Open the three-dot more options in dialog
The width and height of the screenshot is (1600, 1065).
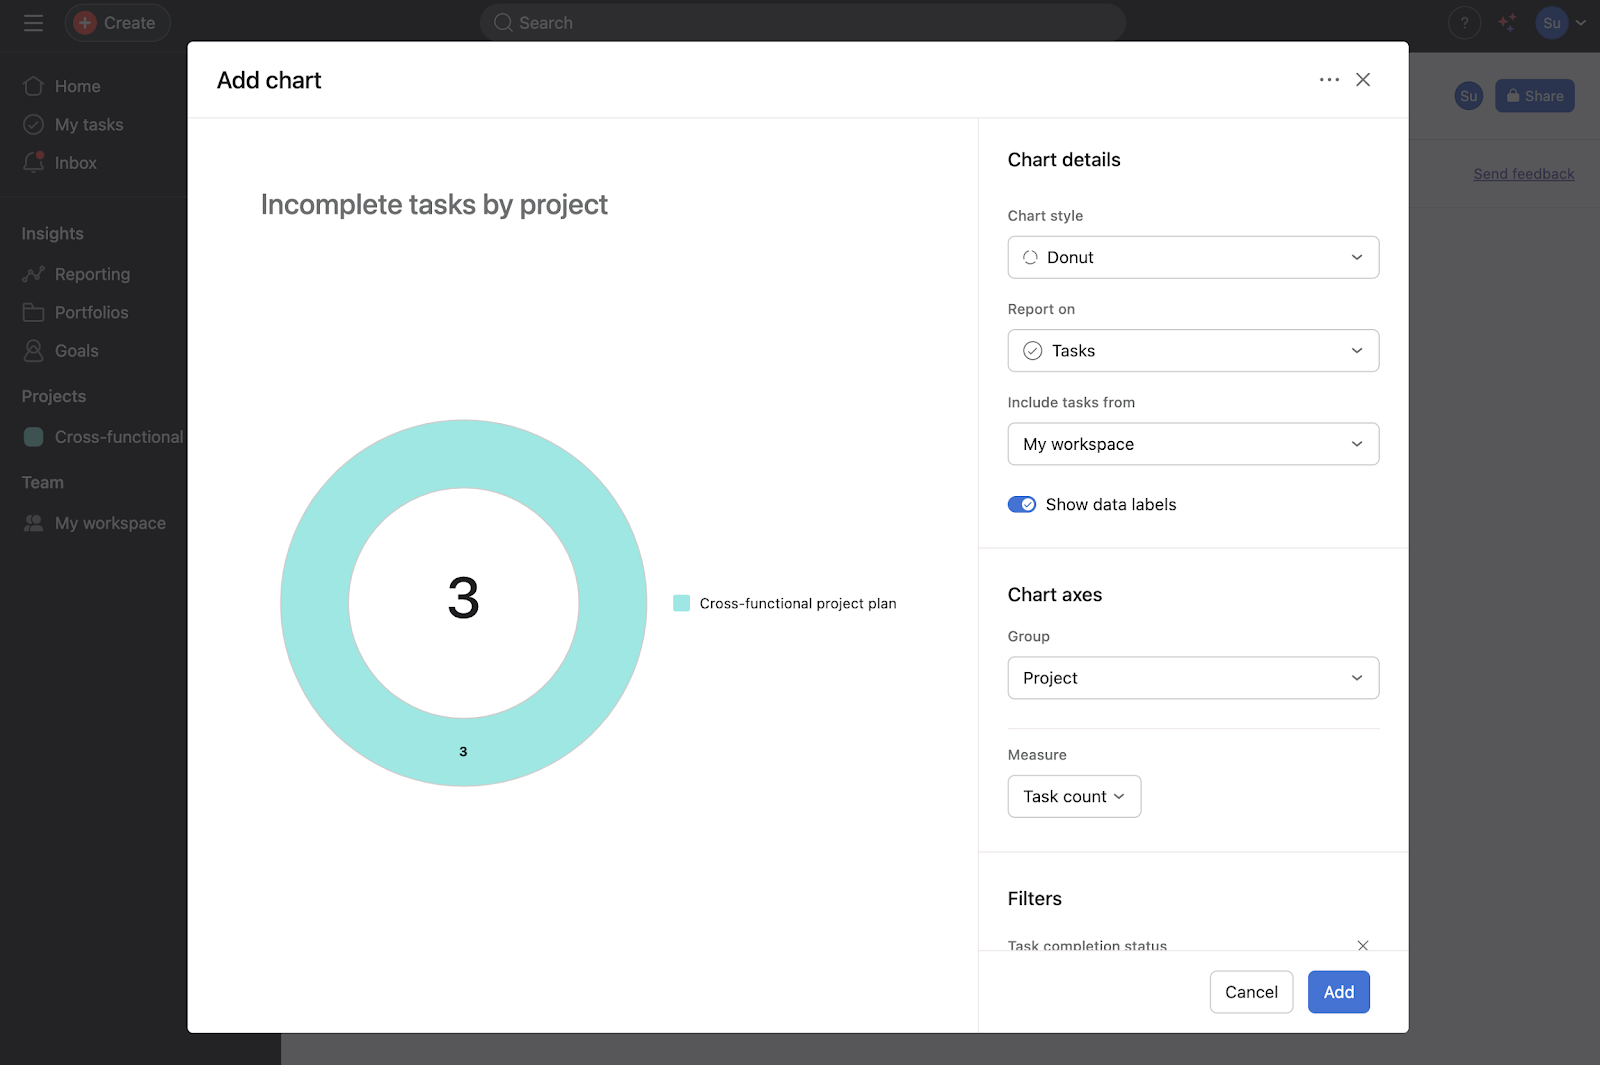tap(1329, 80)
